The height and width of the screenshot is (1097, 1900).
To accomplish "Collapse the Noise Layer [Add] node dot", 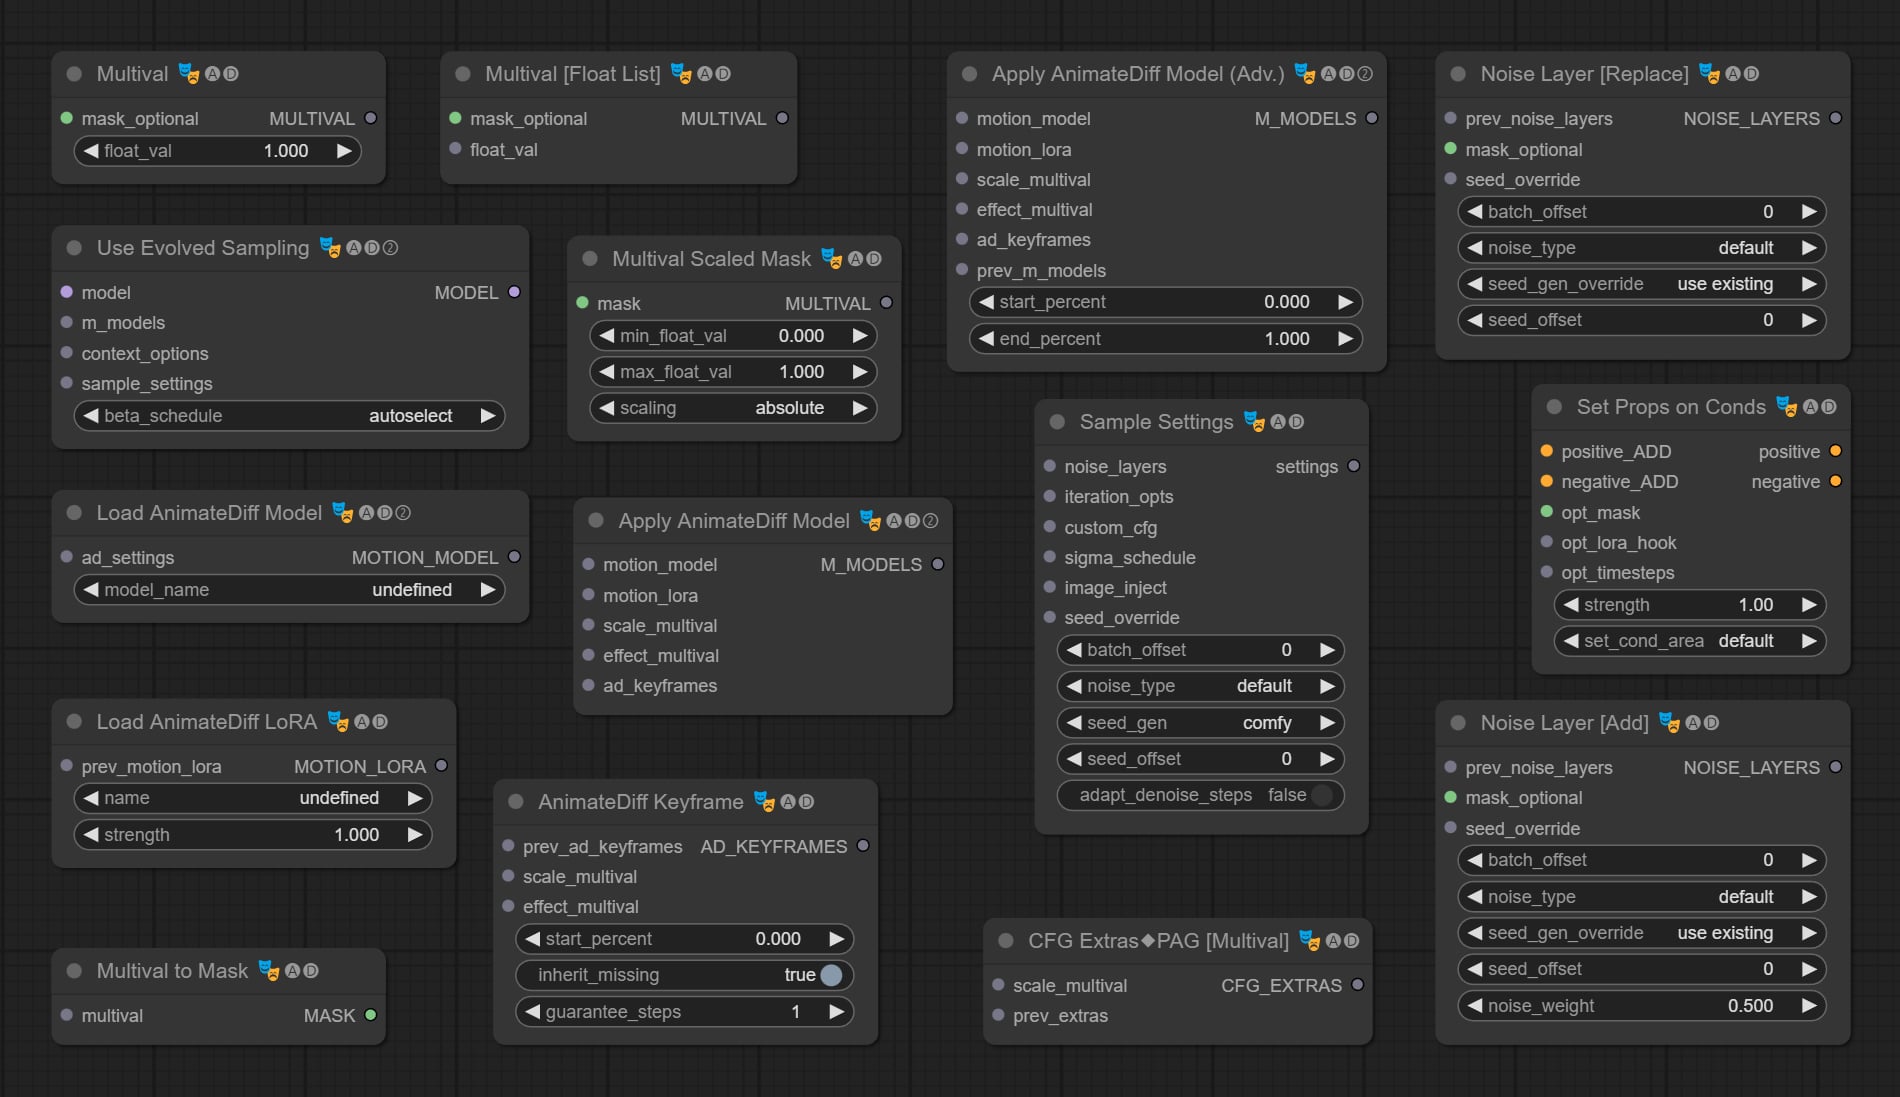I will [1458, 723].
